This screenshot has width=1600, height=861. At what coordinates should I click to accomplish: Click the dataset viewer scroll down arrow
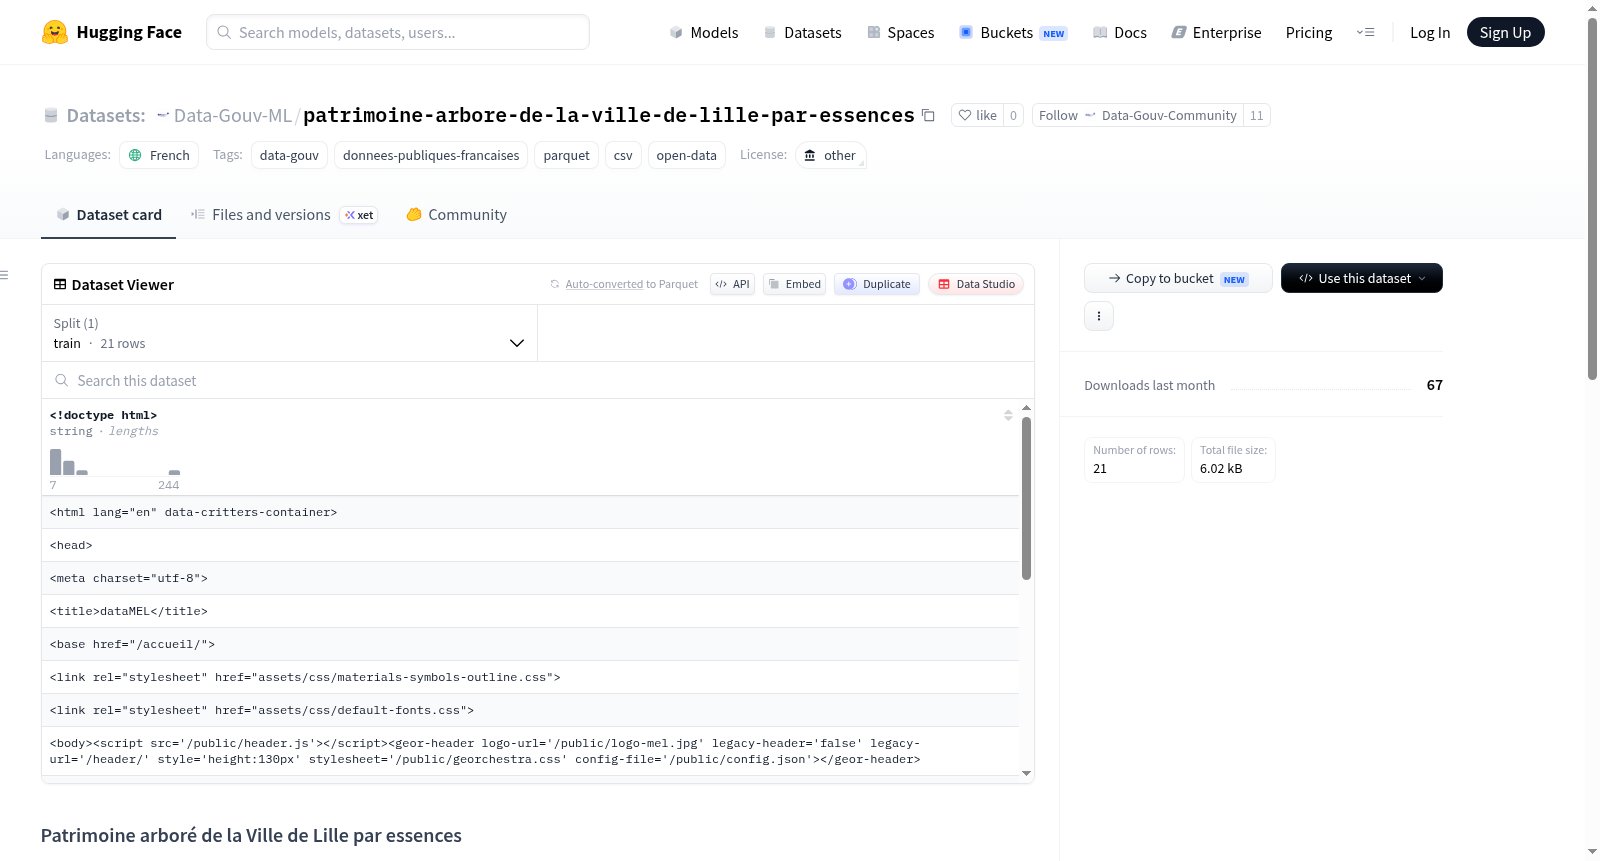pyautogui.click(x=1026, y=773)
